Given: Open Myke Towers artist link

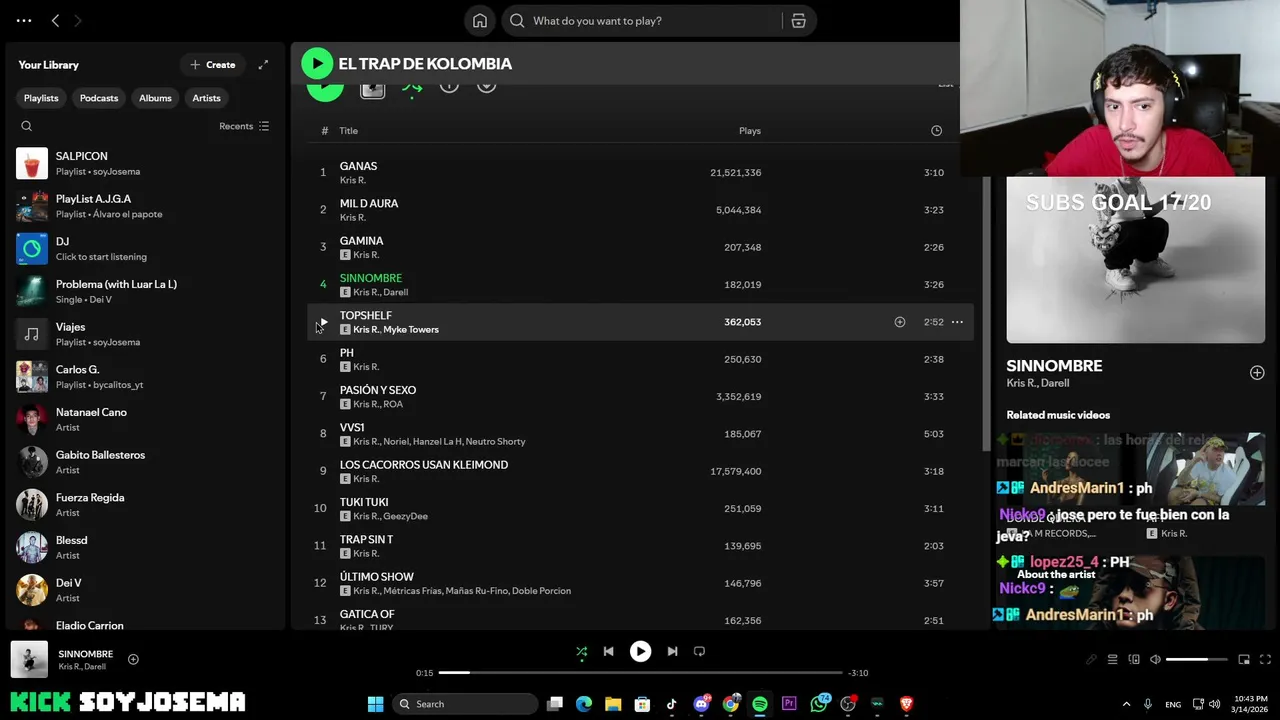Looking at the screenshot, I should [411, 330].
